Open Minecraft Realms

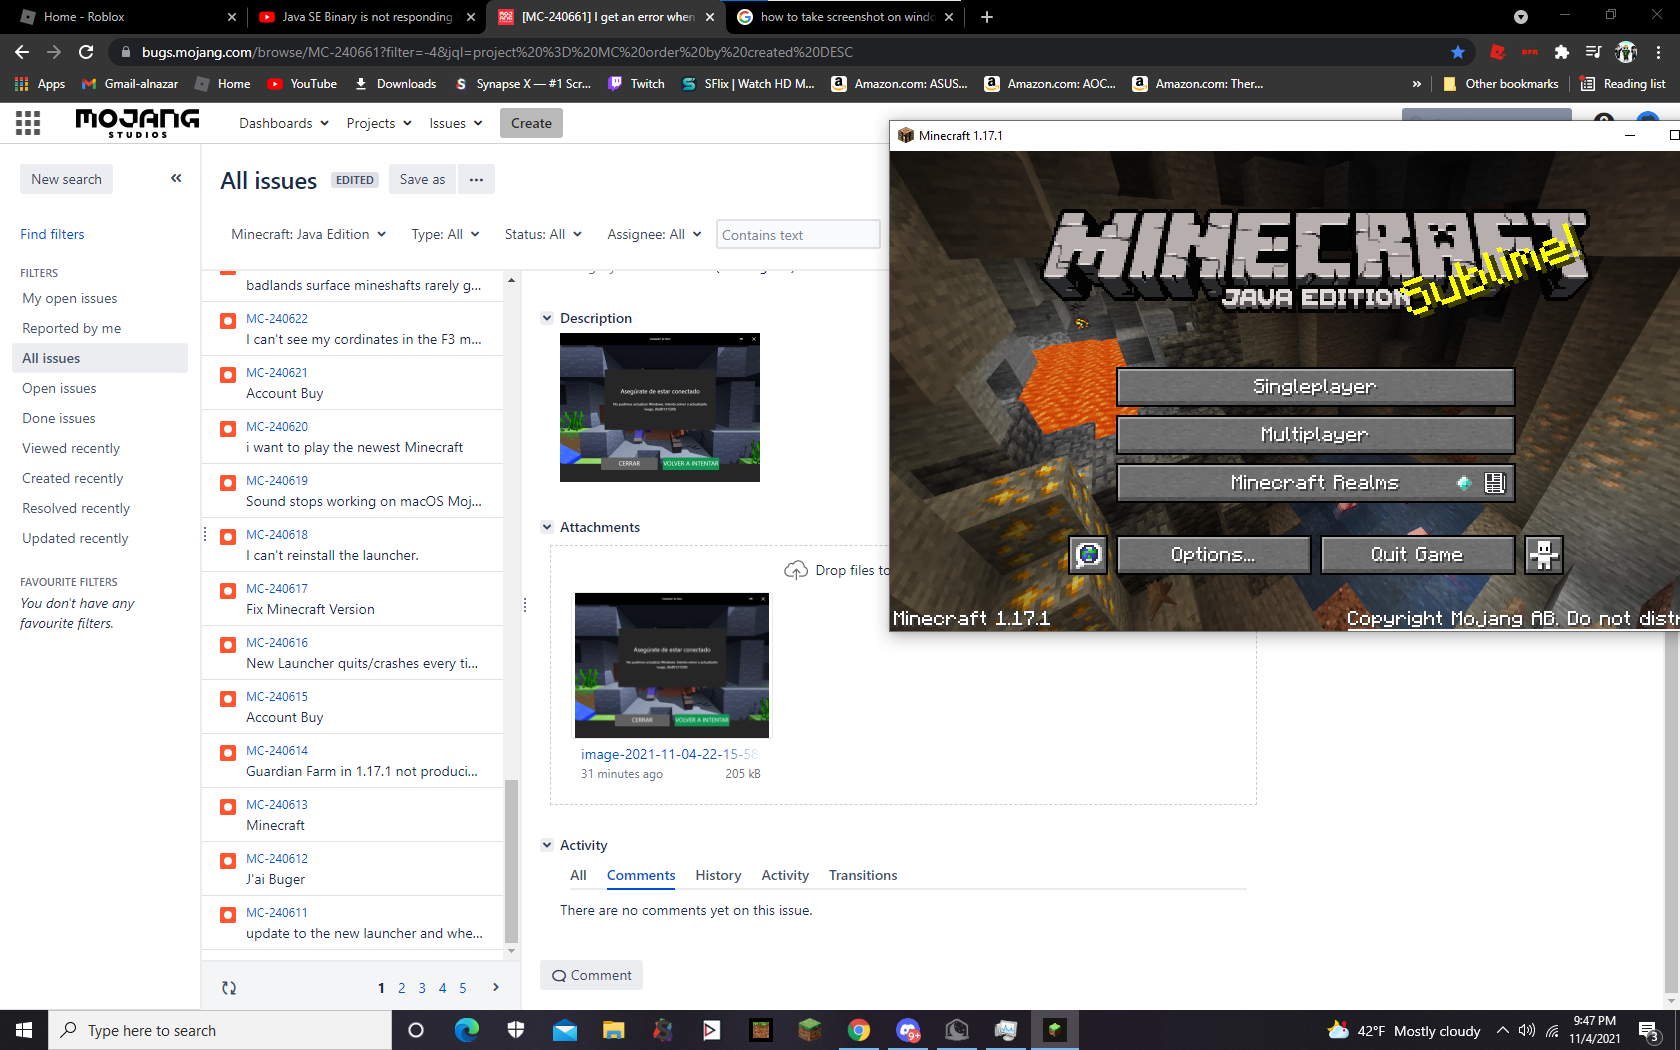pos(1315,482)
